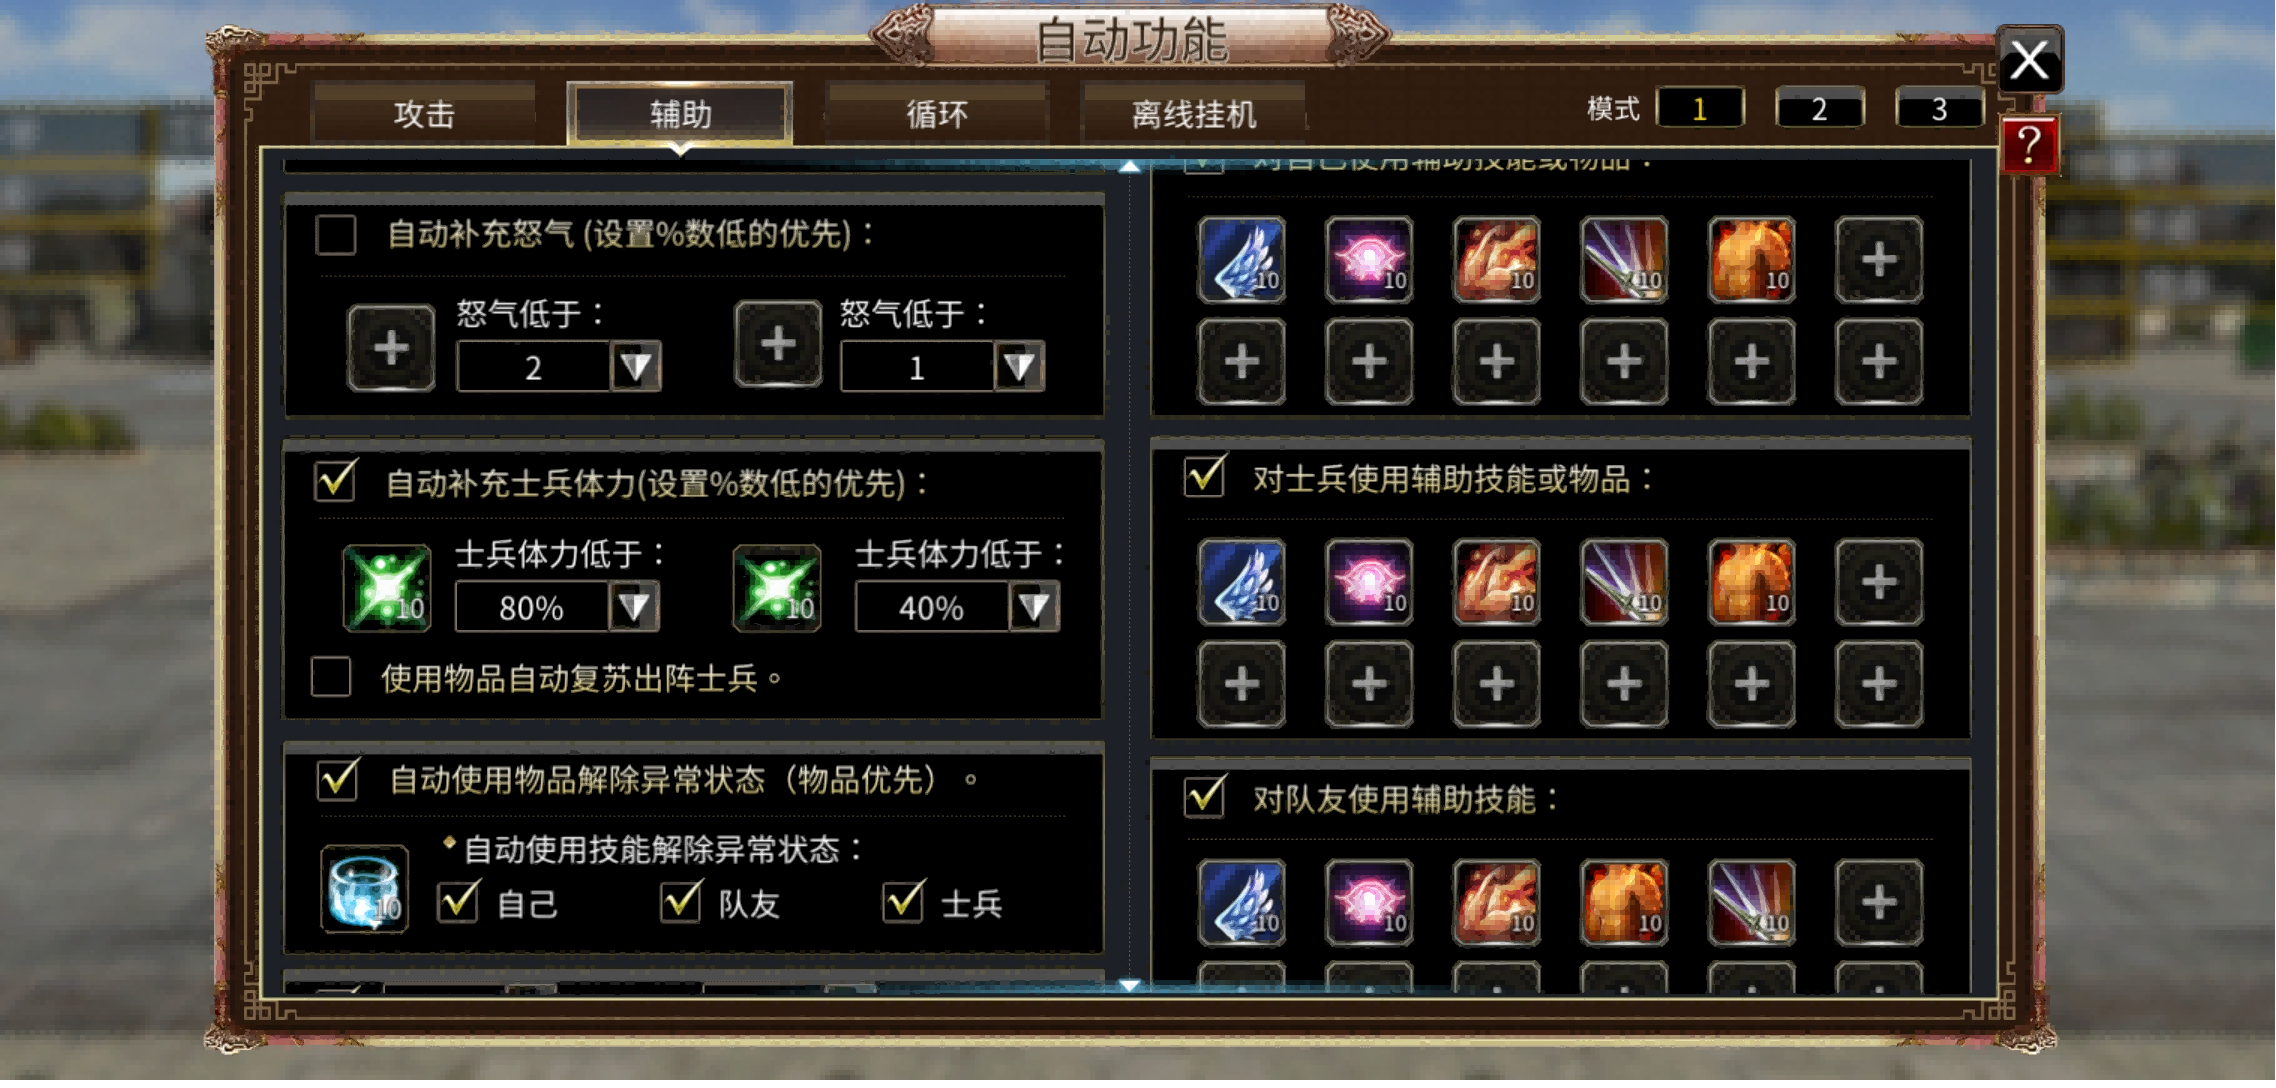Select mode 3 button
The height and width of the screenshot is (1088, 2276).
(1939, 109)
